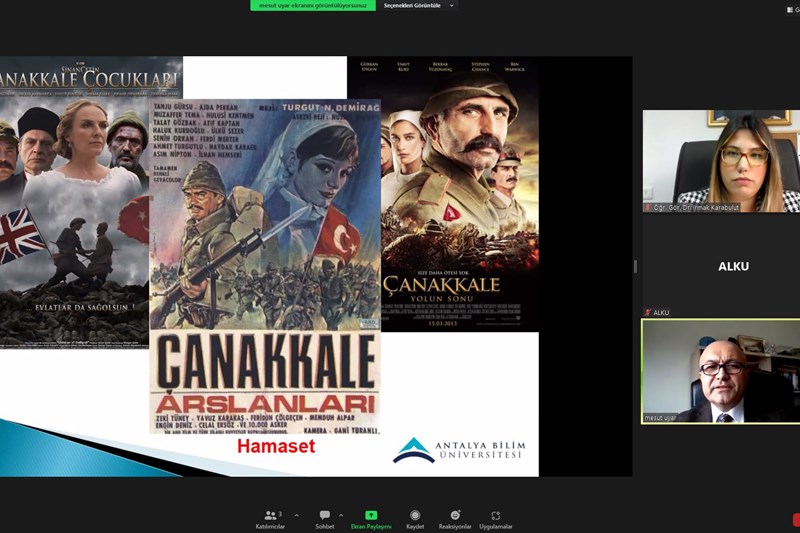
Task: Click the green 'mesut uyar ekranını görüntülüyorsunuz' banner
Action: [x=313, y=6]
